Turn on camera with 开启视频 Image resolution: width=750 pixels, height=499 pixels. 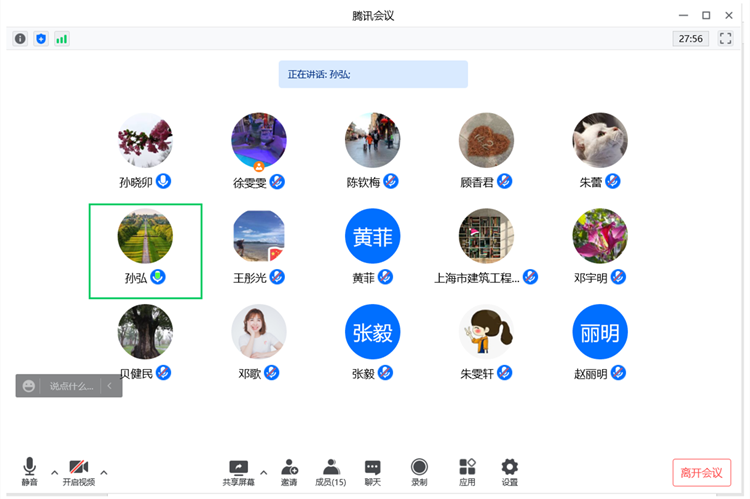[79, 473]
